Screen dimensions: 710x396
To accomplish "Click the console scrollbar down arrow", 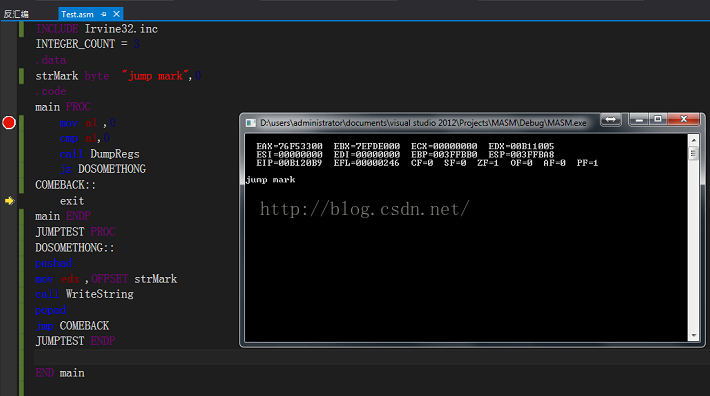I will 693,336.
